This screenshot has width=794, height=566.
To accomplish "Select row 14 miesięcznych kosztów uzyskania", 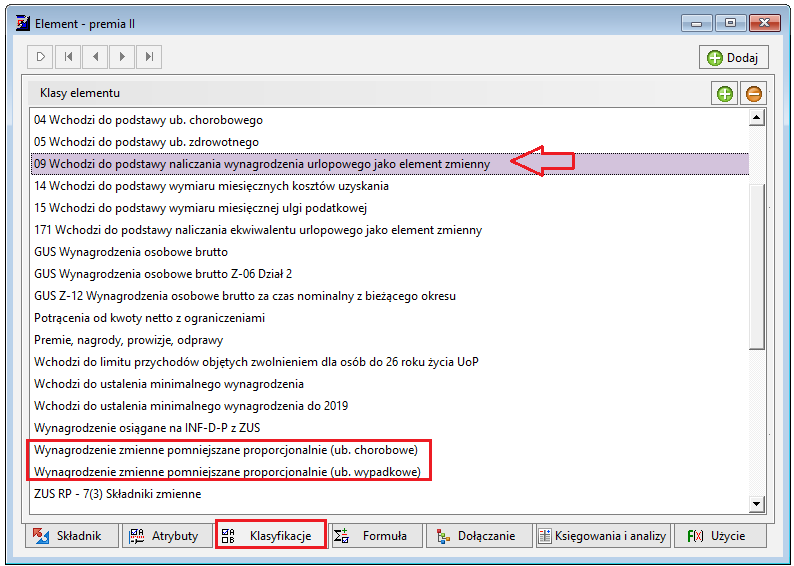I will pyautogui.click(x=389, y=186).
